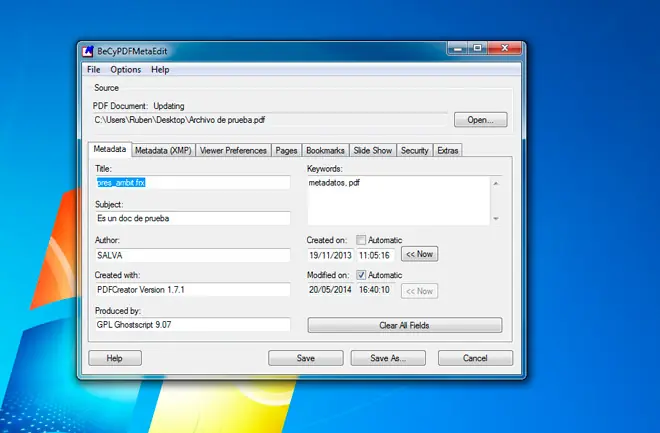660x433 pixels.
Task: Click the Created with field PDFCreator Version 1.7.1
Action: [x=193, y=290]
